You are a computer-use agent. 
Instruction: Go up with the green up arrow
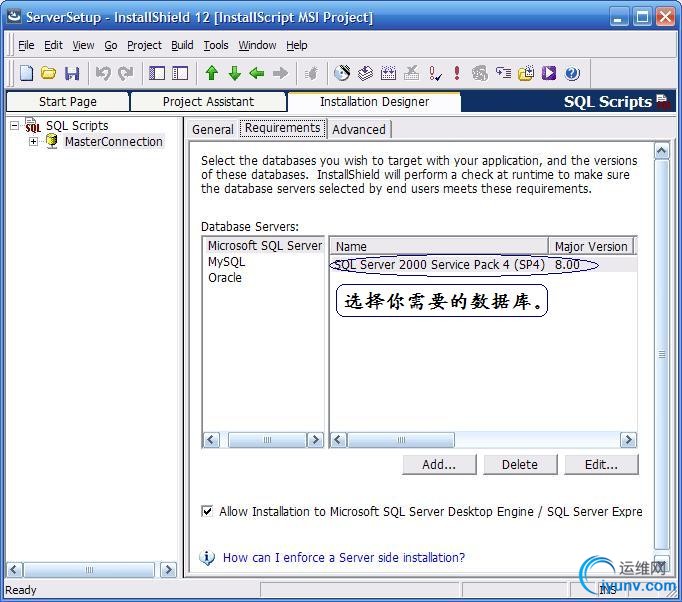pyautogui.click(x=211, y=73)
